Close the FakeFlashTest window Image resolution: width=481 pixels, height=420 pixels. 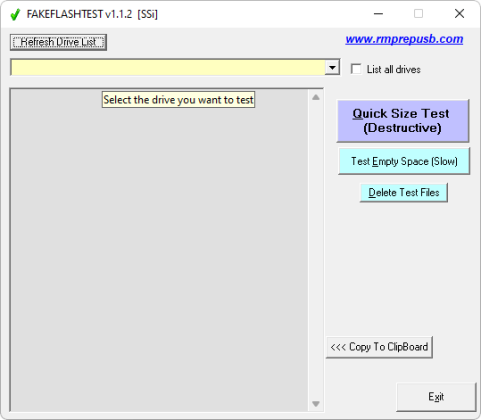[459, 14]
